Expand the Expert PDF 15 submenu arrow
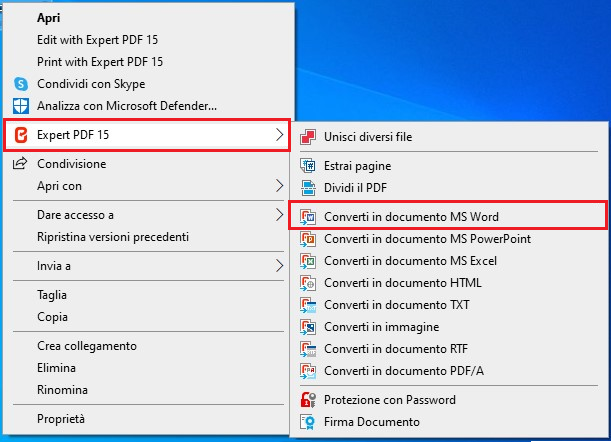The height and width of the screenshot is (442, 611). (279, 135)
